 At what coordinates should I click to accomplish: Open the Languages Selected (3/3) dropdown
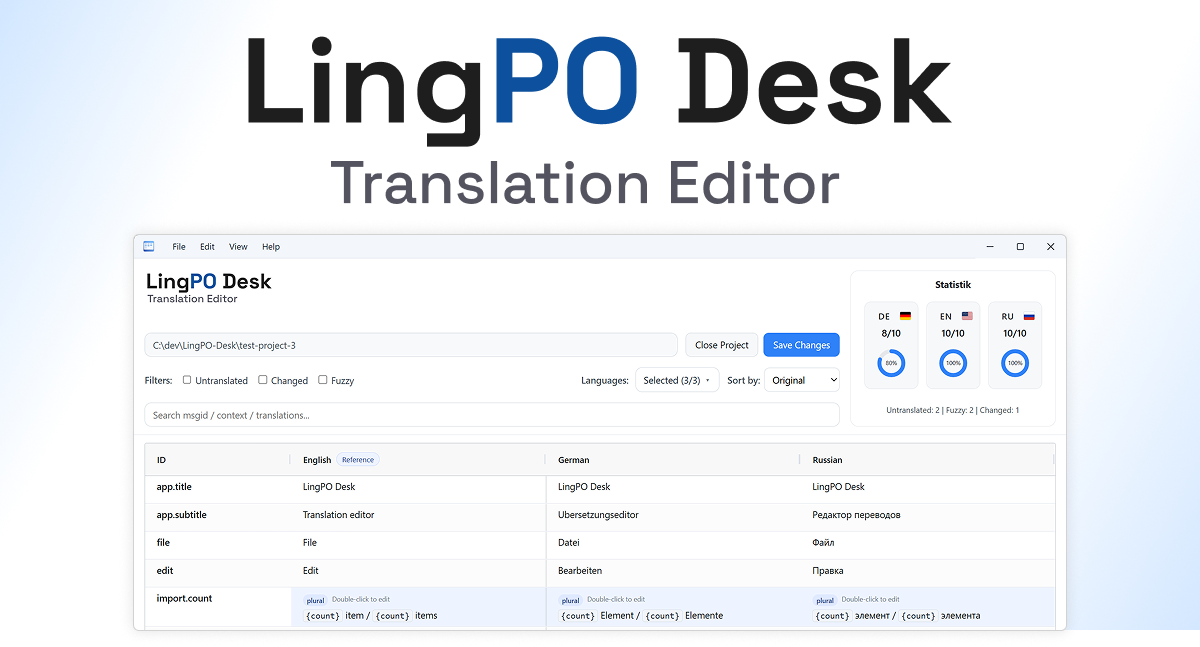[x=677, y=380]
